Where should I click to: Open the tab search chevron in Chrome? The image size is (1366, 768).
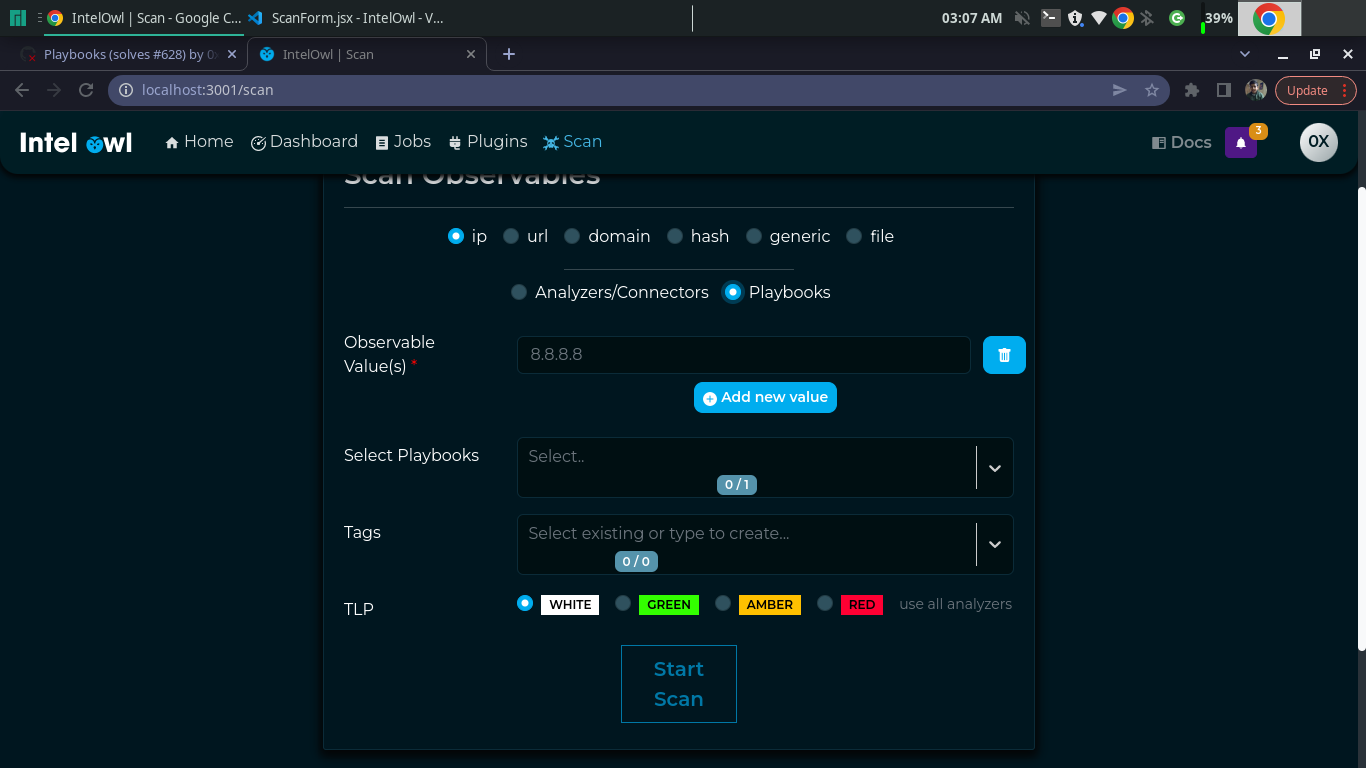(1245, 54)
